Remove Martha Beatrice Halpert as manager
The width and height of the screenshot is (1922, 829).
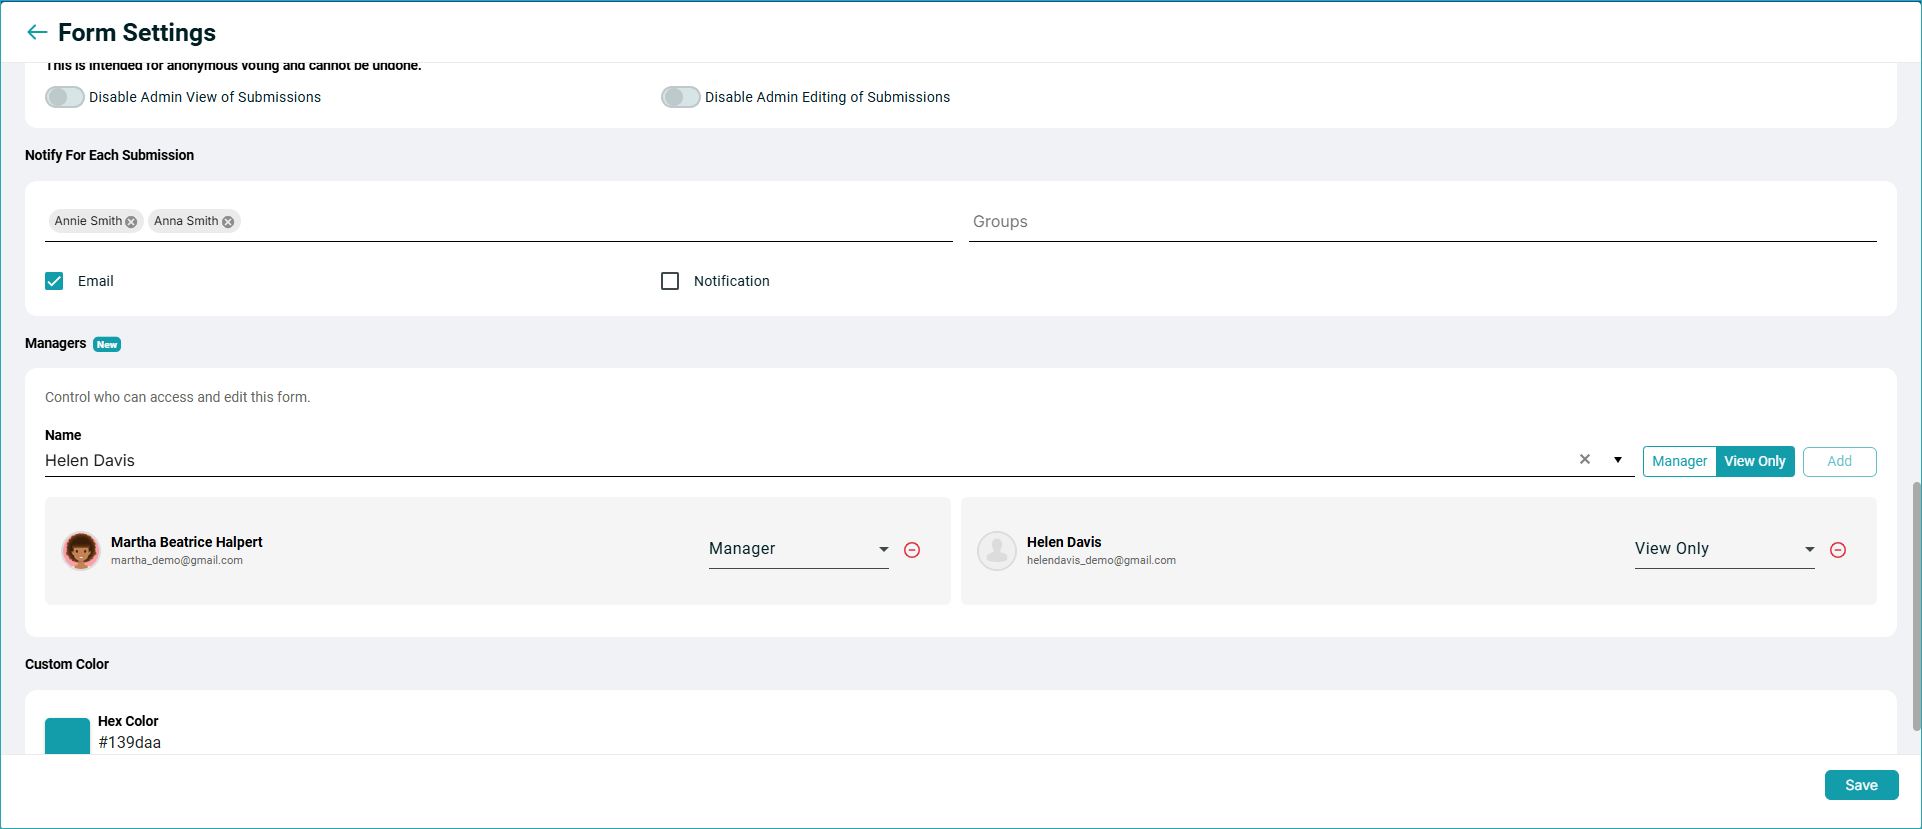pos(912,550)
